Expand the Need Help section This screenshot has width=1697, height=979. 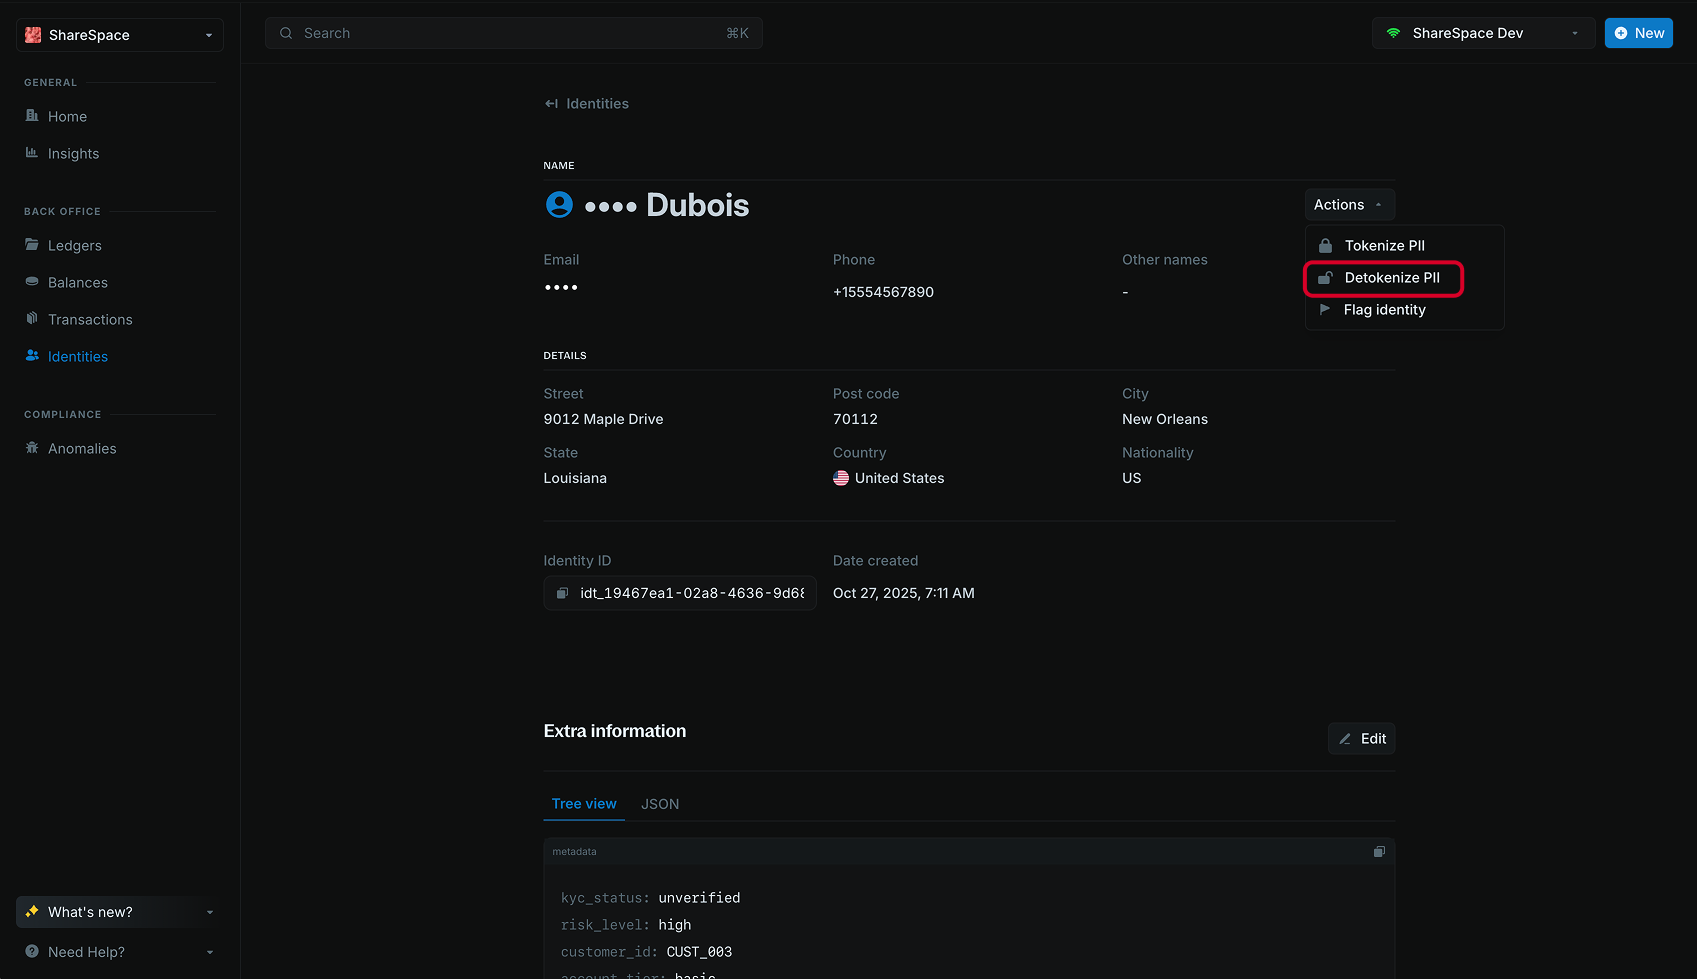(117, 951)
